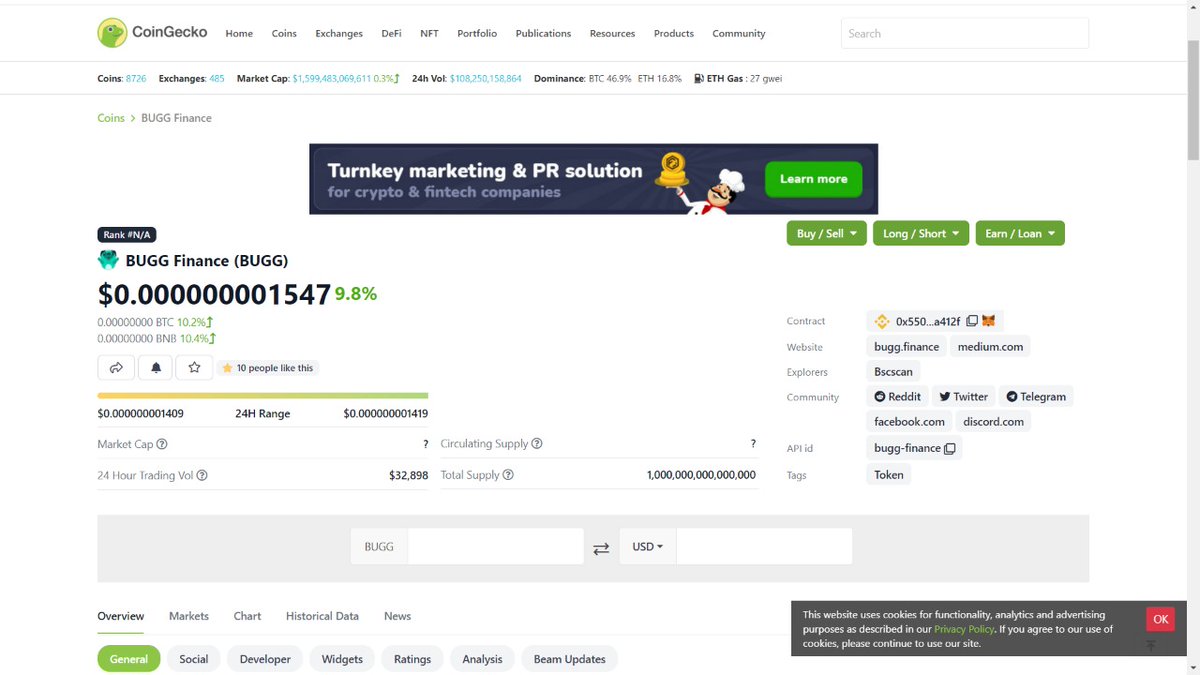Click the Coins breadcrumb link

[111, 118]
